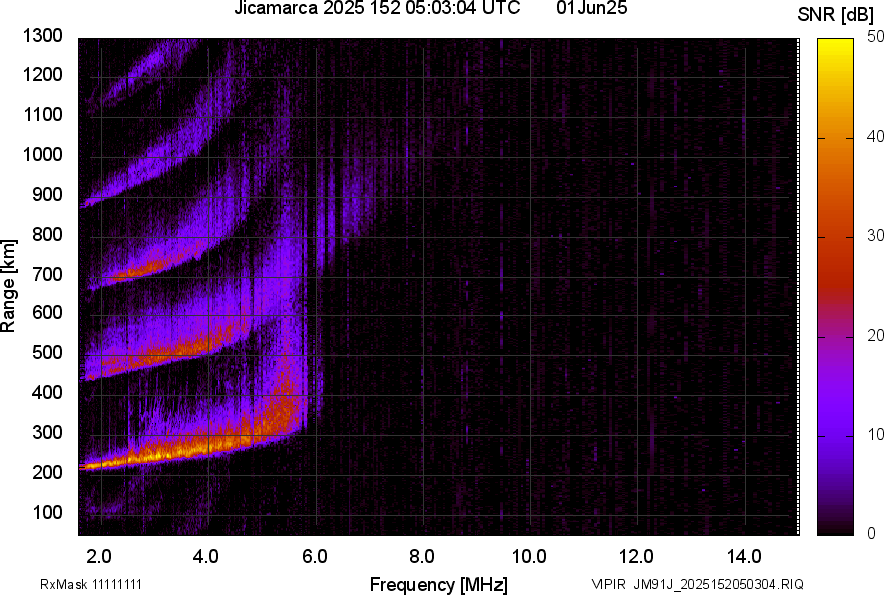Click the 'VIPIR' footer label
This screenshot has height=595, width=884.
point(609,584)
